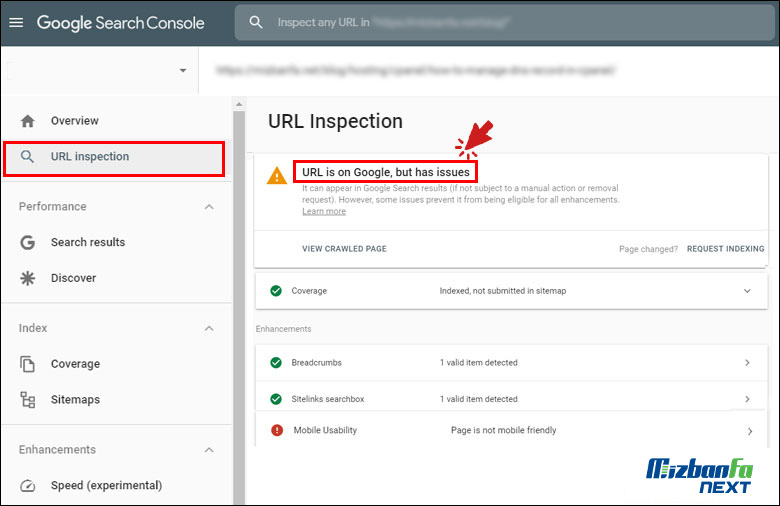
Task: Click 'Page is not mobile friendly' text
Action: pyautogui.click(x=503, y=430)
